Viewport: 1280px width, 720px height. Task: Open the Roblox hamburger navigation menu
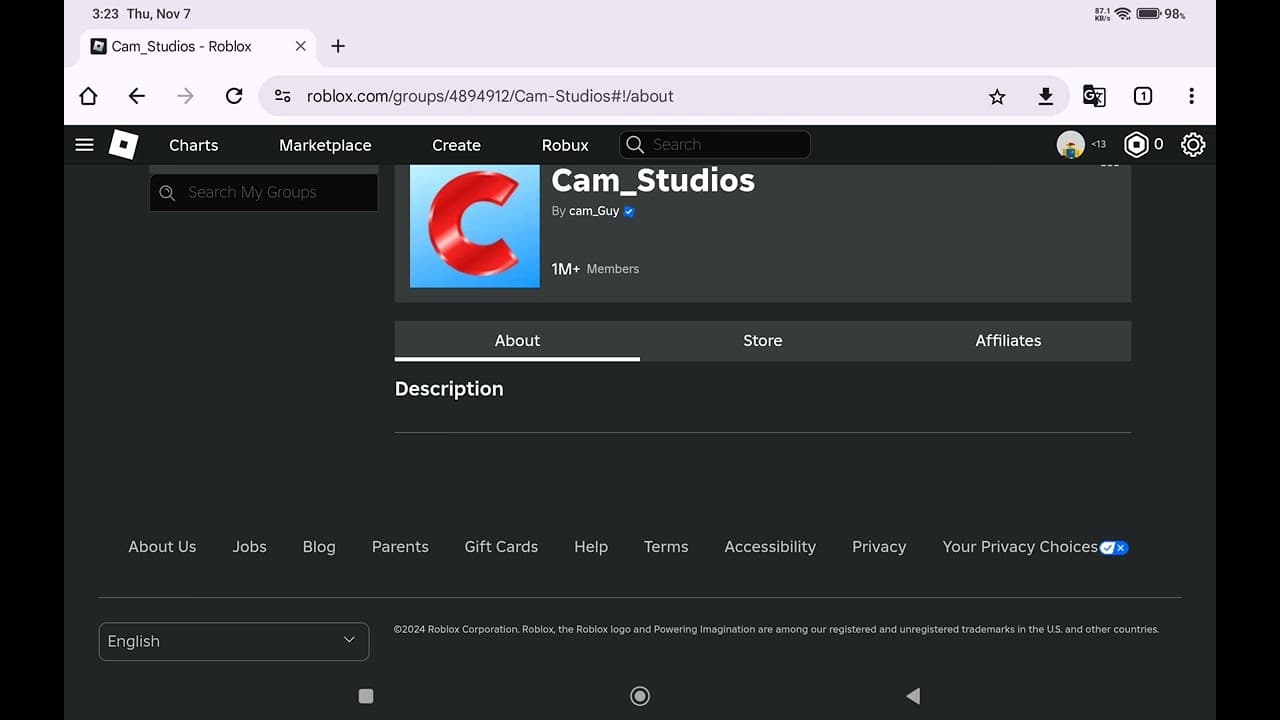85,145
